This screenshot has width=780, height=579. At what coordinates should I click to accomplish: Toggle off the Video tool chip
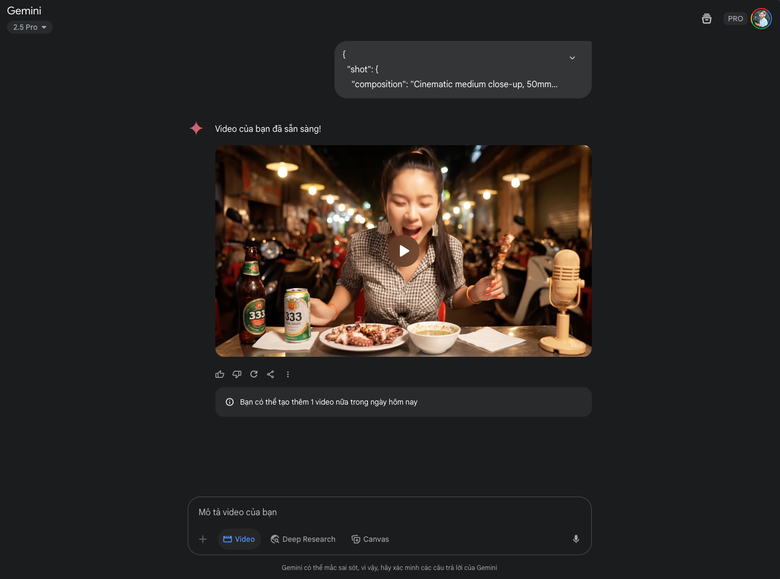pyautogui.click(x=239, y=539)
